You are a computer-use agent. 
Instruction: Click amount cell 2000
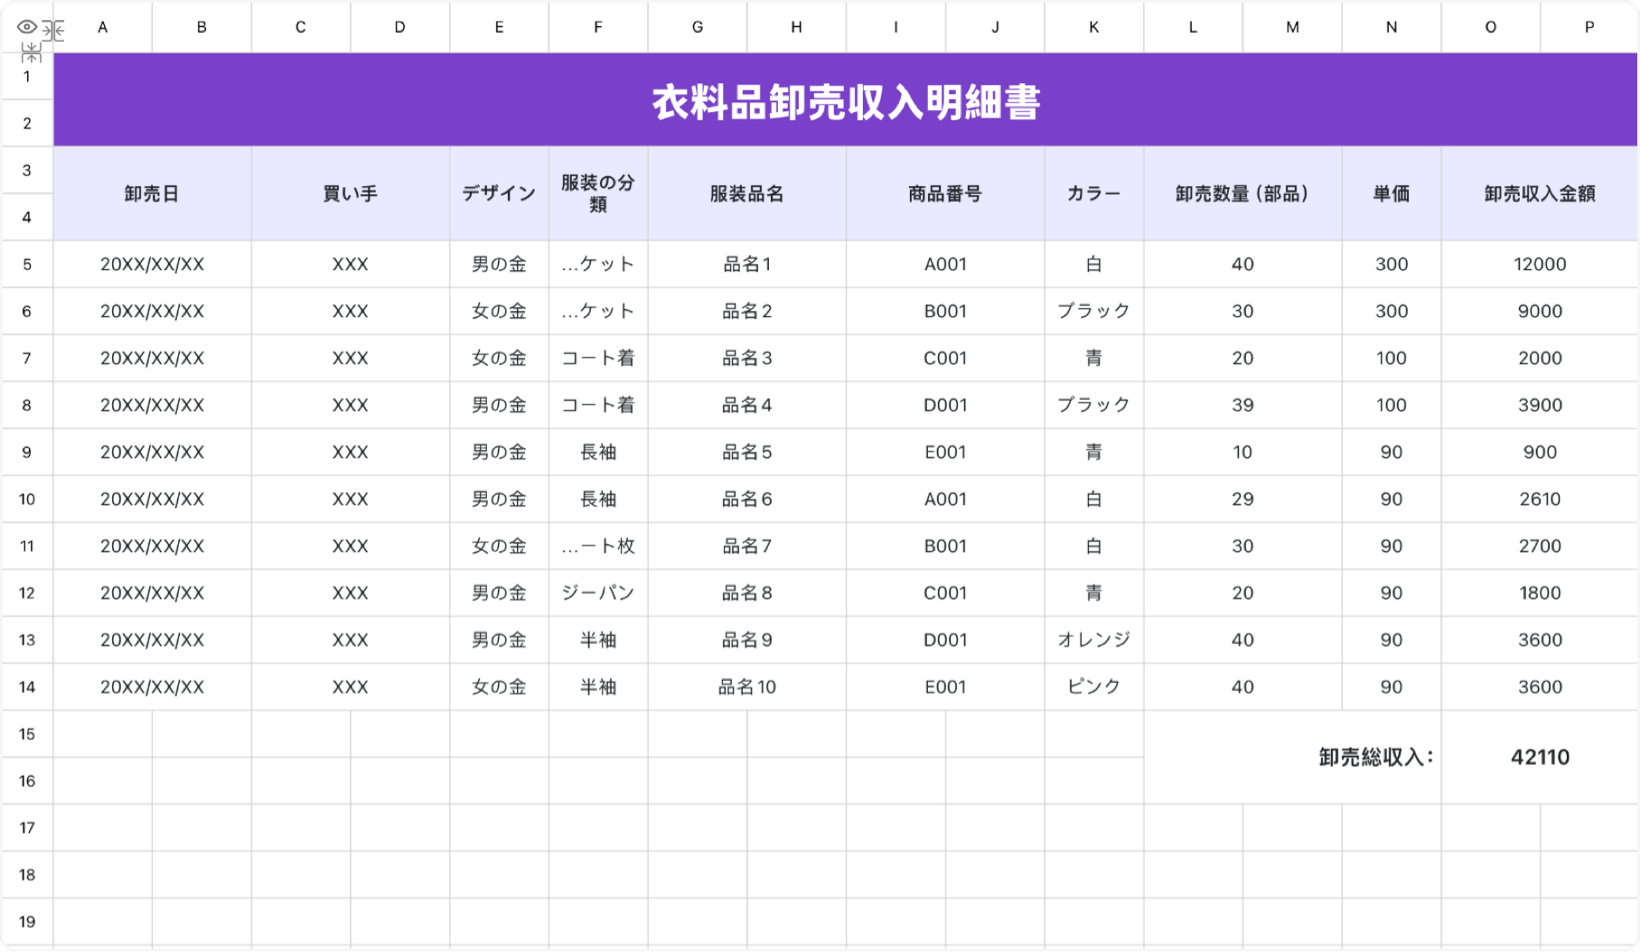click(1540, 358)
